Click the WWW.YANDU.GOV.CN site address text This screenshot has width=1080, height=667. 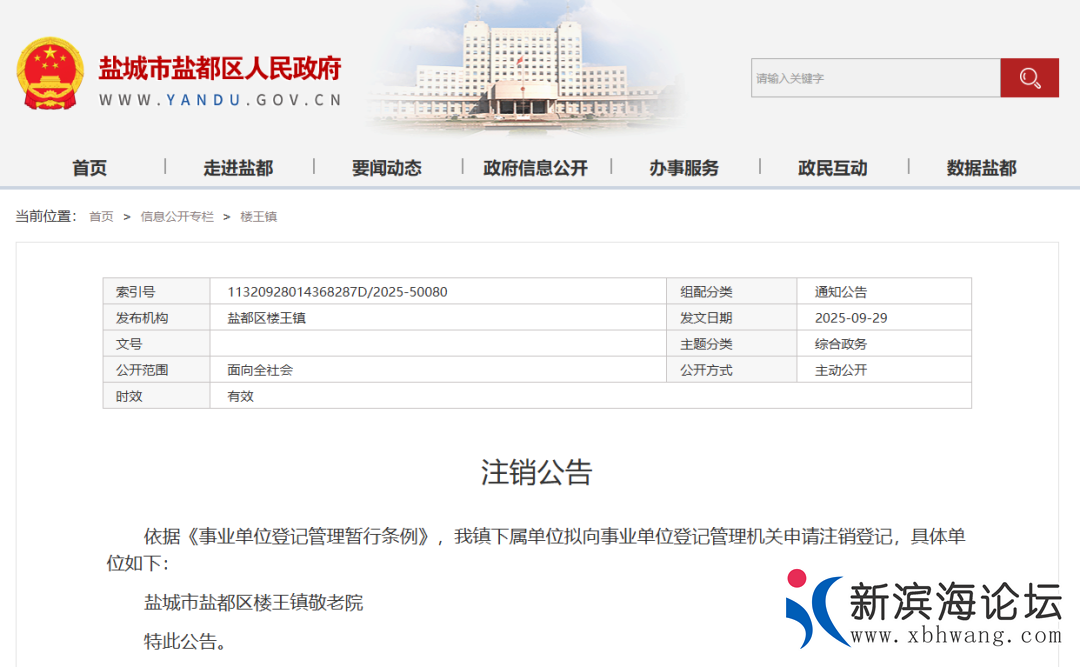(220, 100)
